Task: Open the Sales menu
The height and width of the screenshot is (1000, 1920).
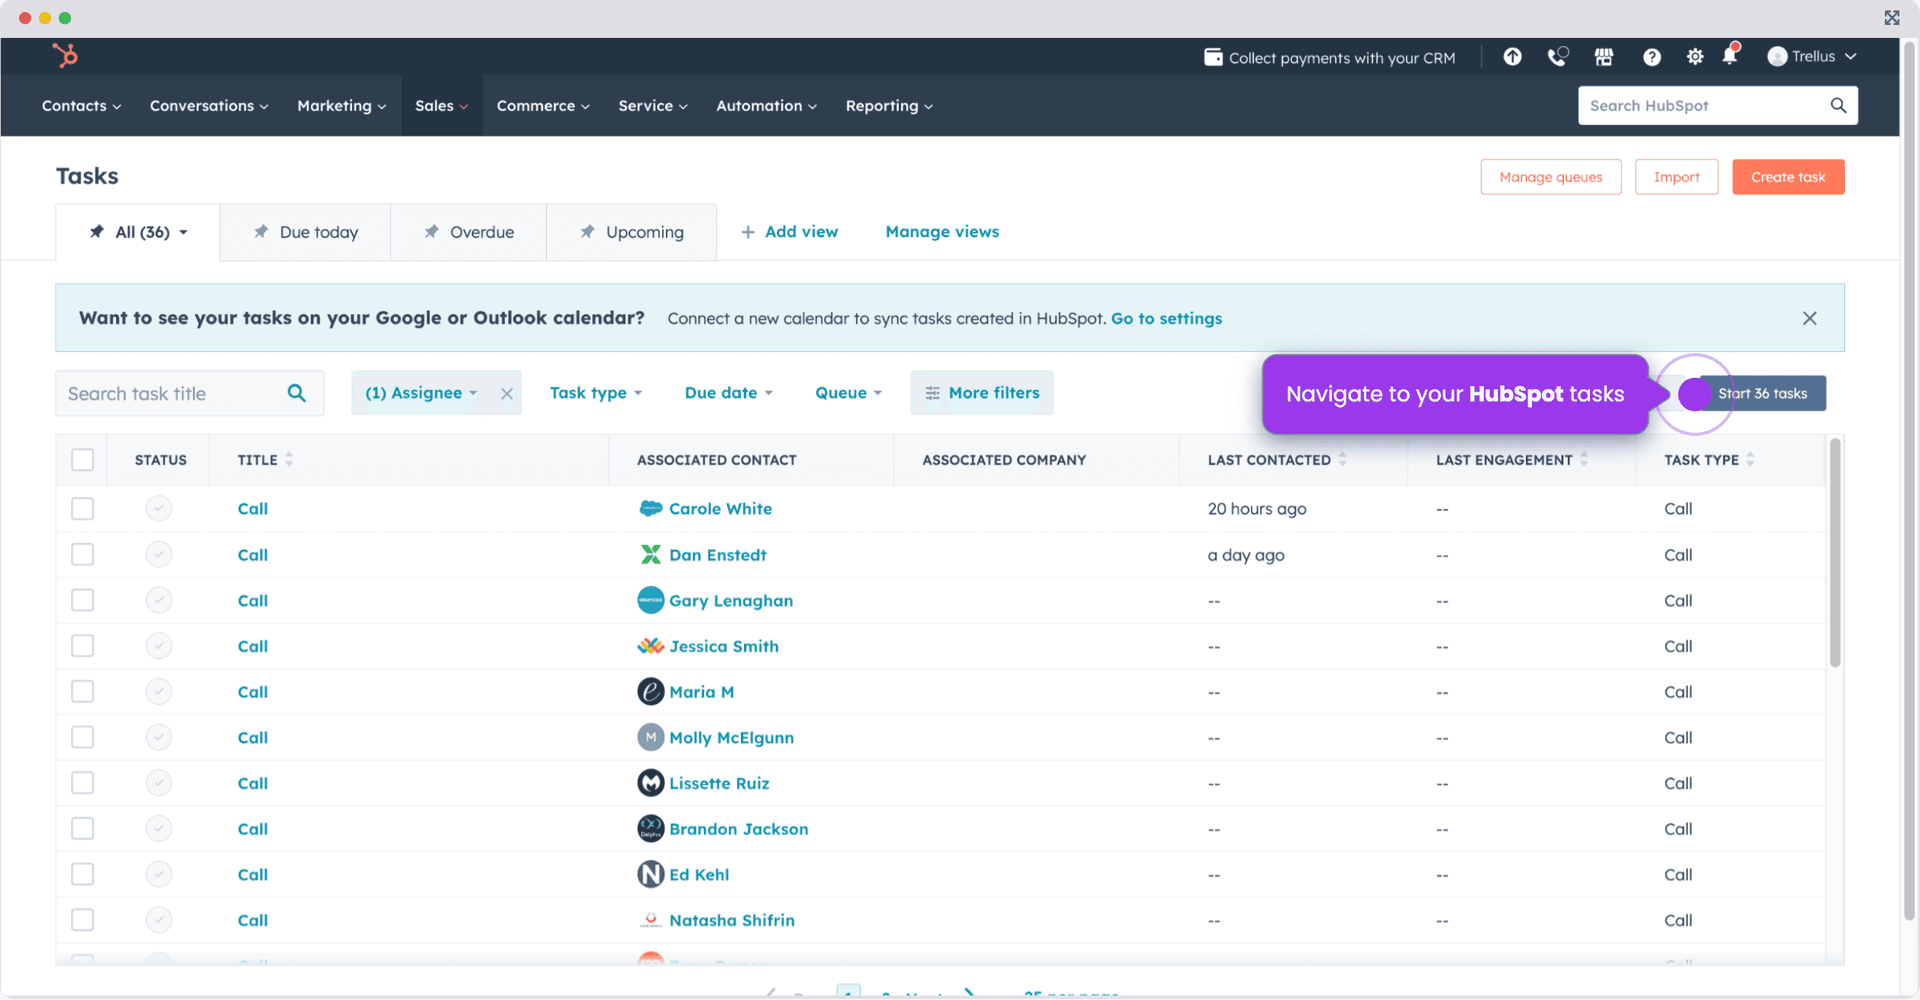Action: pyautogui.click(x=441, y=106)
